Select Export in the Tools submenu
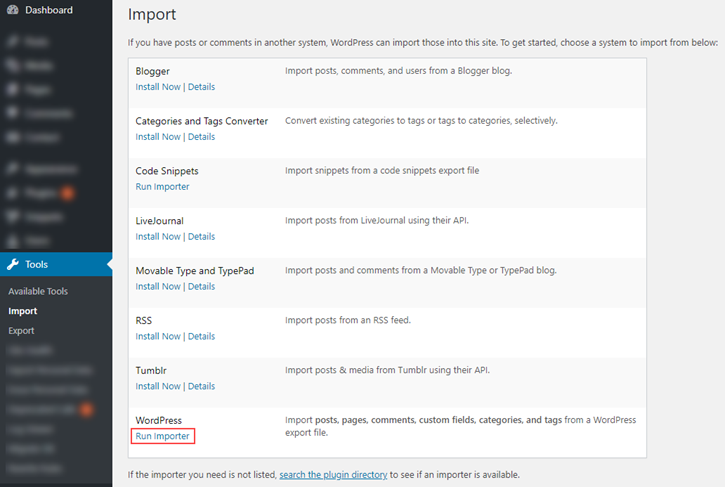This screenshot has height=487, width=725. pos(21,331)
